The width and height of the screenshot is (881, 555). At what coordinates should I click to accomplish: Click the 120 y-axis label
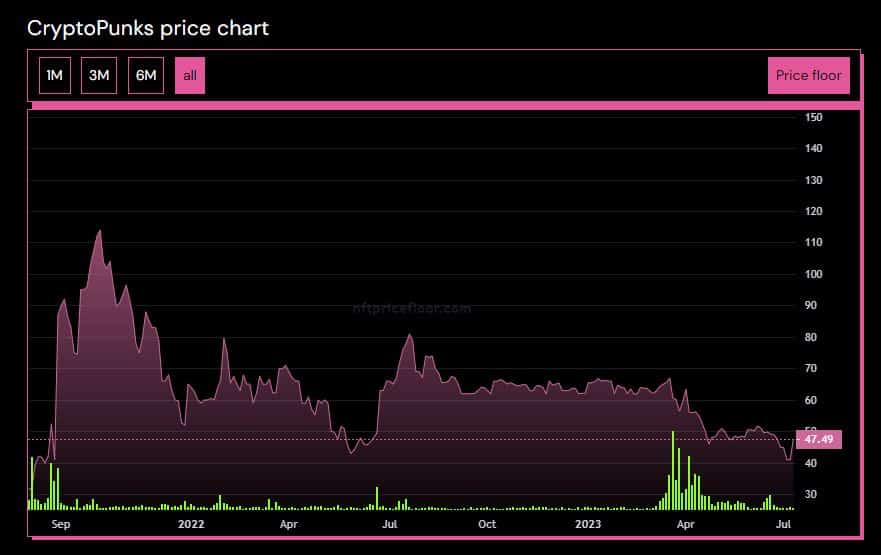814,211
